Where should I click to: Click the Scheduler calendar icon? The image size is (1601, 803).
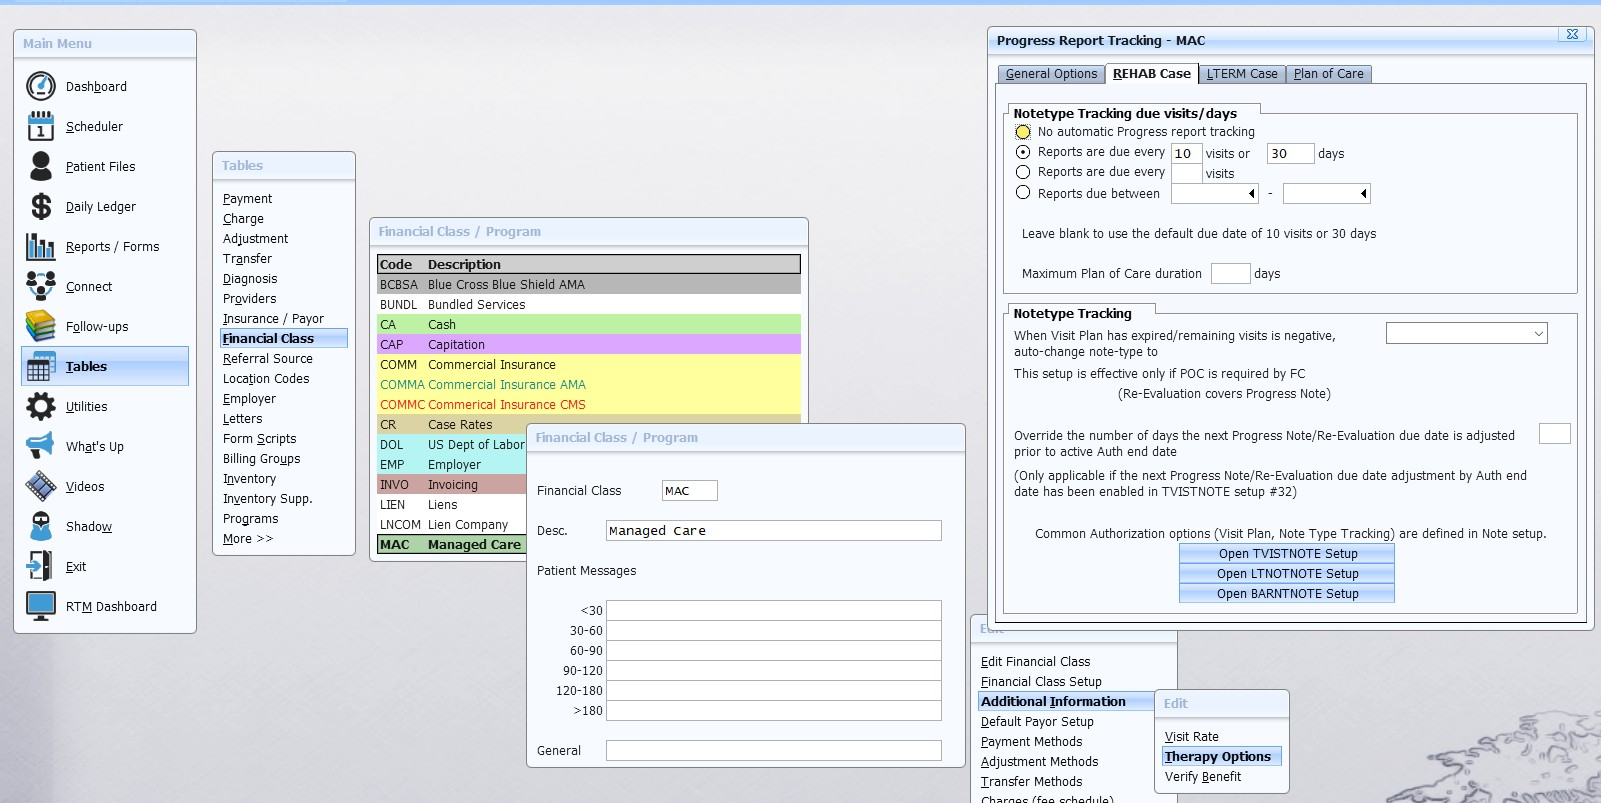pyautogui.click(x=41, y=126)
